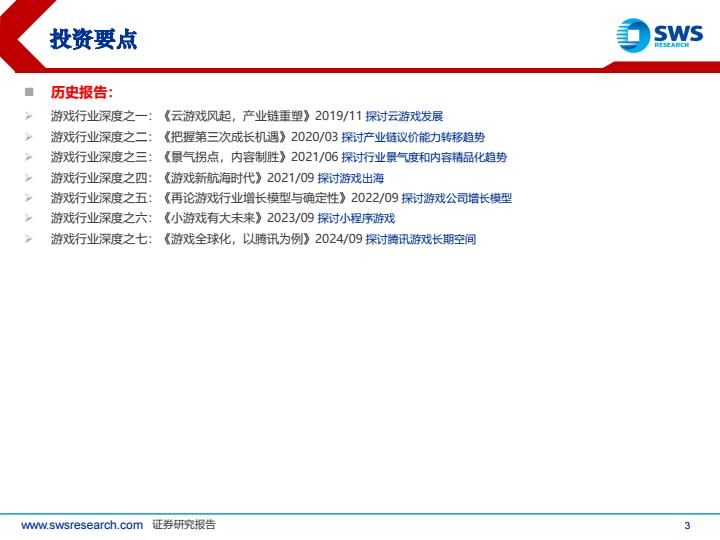Image resolution: width=720 pixels, height=540 pixels.
Task: Click the footer text 证券研究报告
Action: (184, 524)
